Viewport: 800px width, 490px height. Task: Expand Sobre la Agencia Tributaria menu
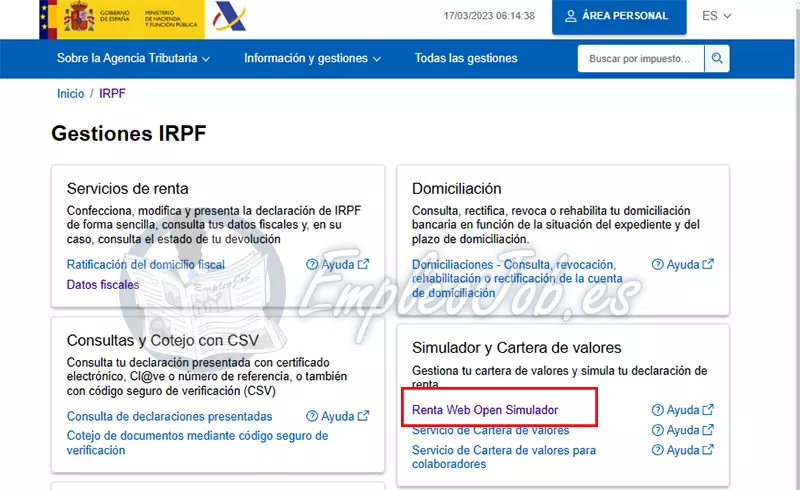(x=133, y=58)
